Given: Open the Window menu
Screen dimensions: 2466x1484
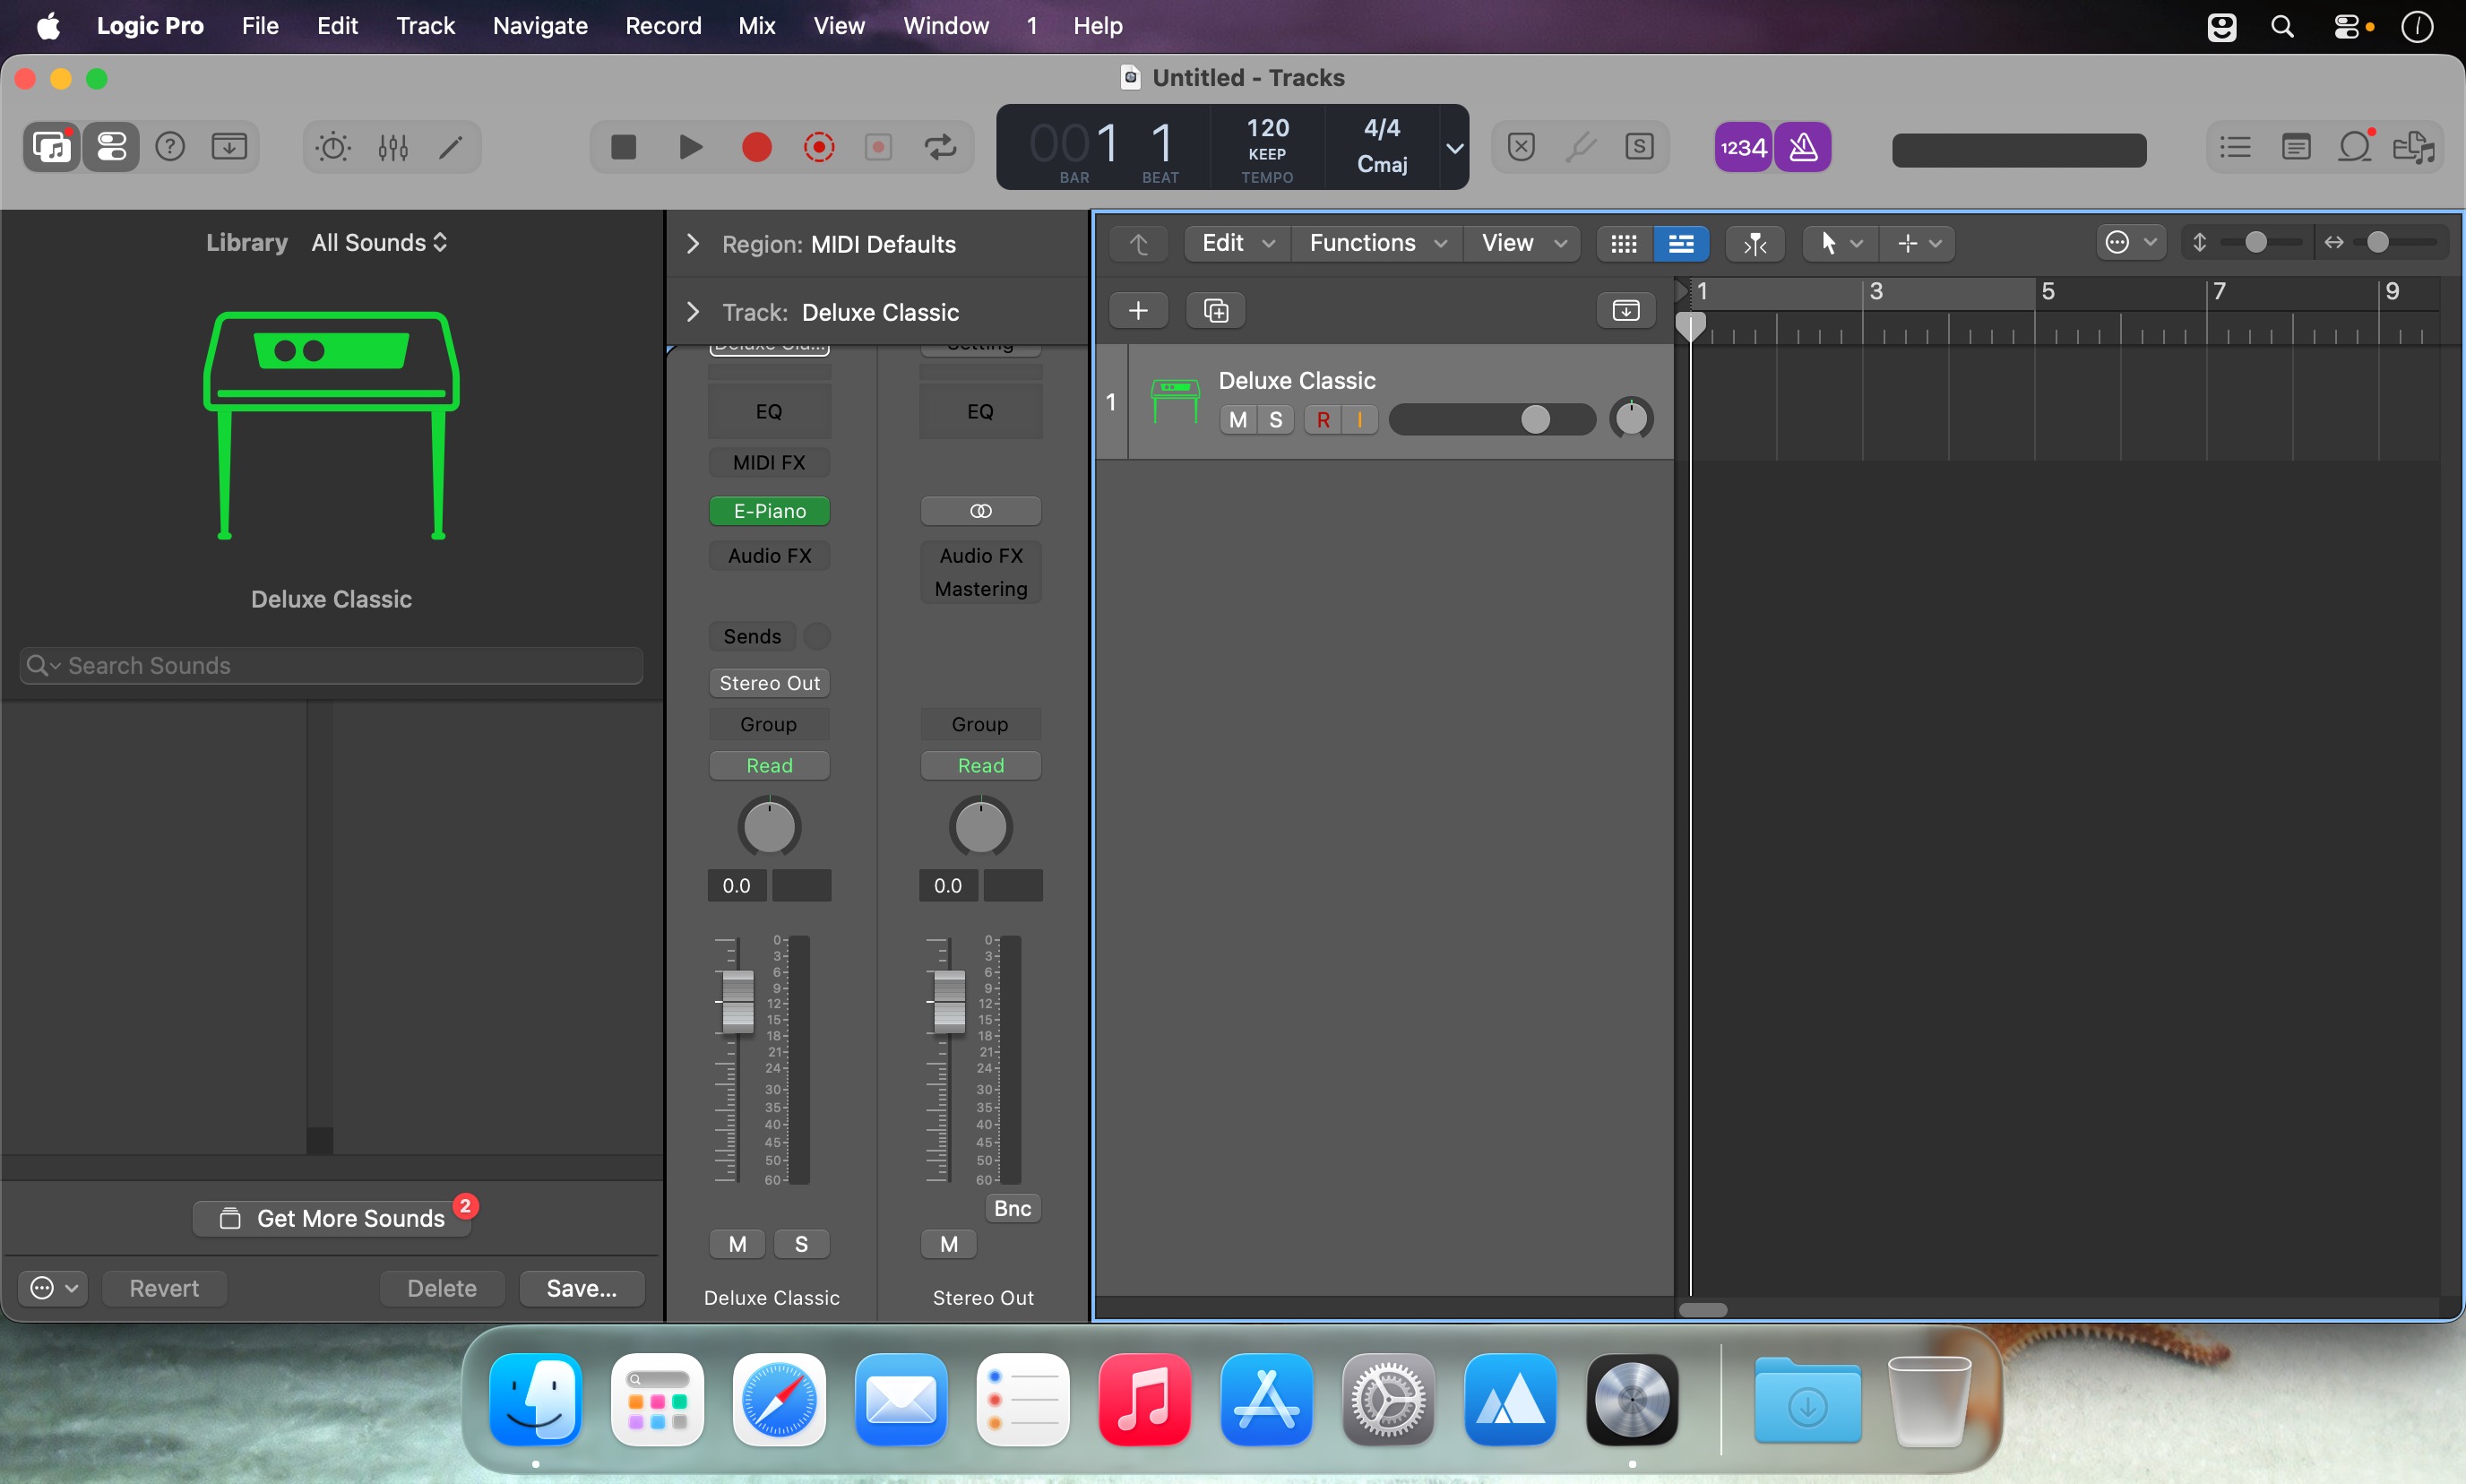Looking at the screenshot, I should (x=946, y=26).
